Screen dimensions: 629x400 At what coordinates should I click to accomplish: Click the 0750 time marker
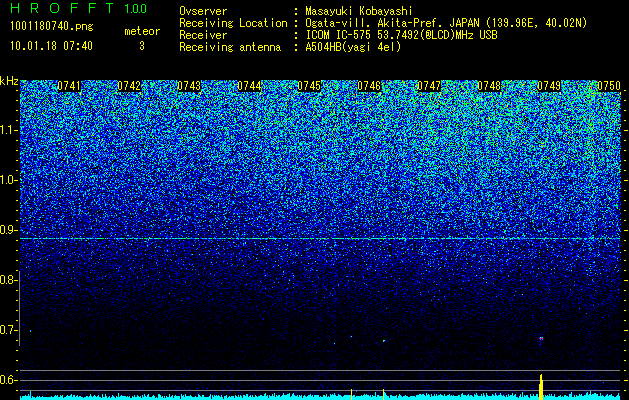(609, 86)
